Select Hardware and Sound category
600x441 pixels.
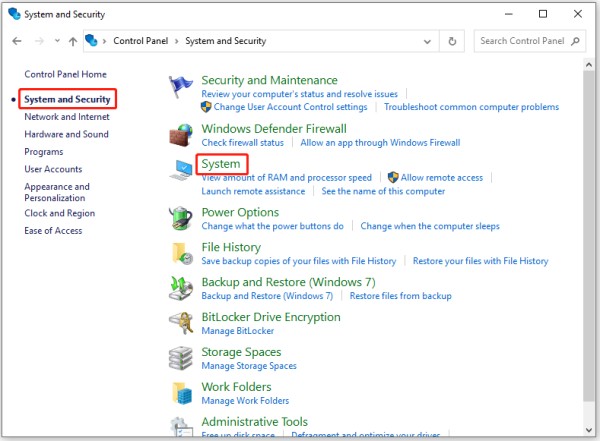coord(66,134)
